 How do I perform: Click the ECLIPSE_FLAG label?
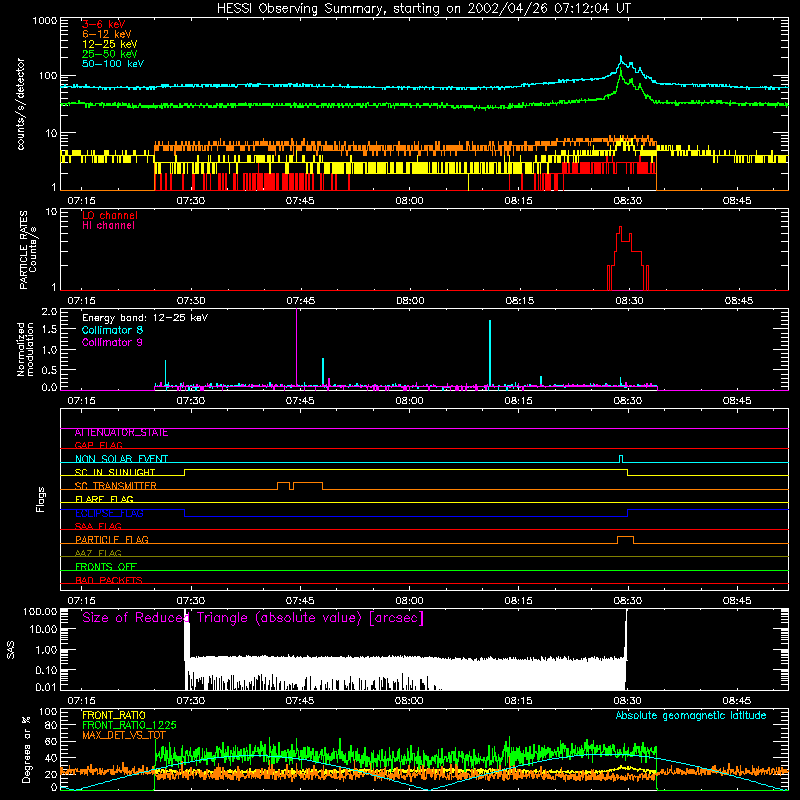[x=109, y=513]
